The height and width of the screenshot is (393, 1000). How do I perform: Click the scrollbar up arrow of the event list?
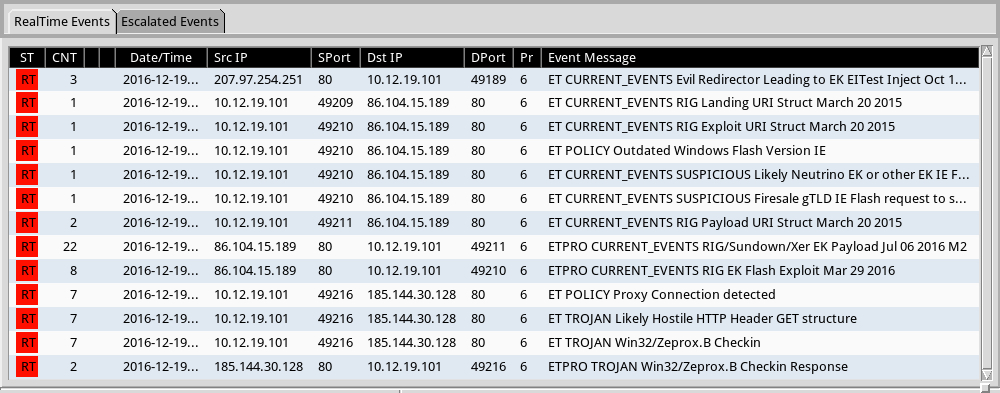pos(987,52)
